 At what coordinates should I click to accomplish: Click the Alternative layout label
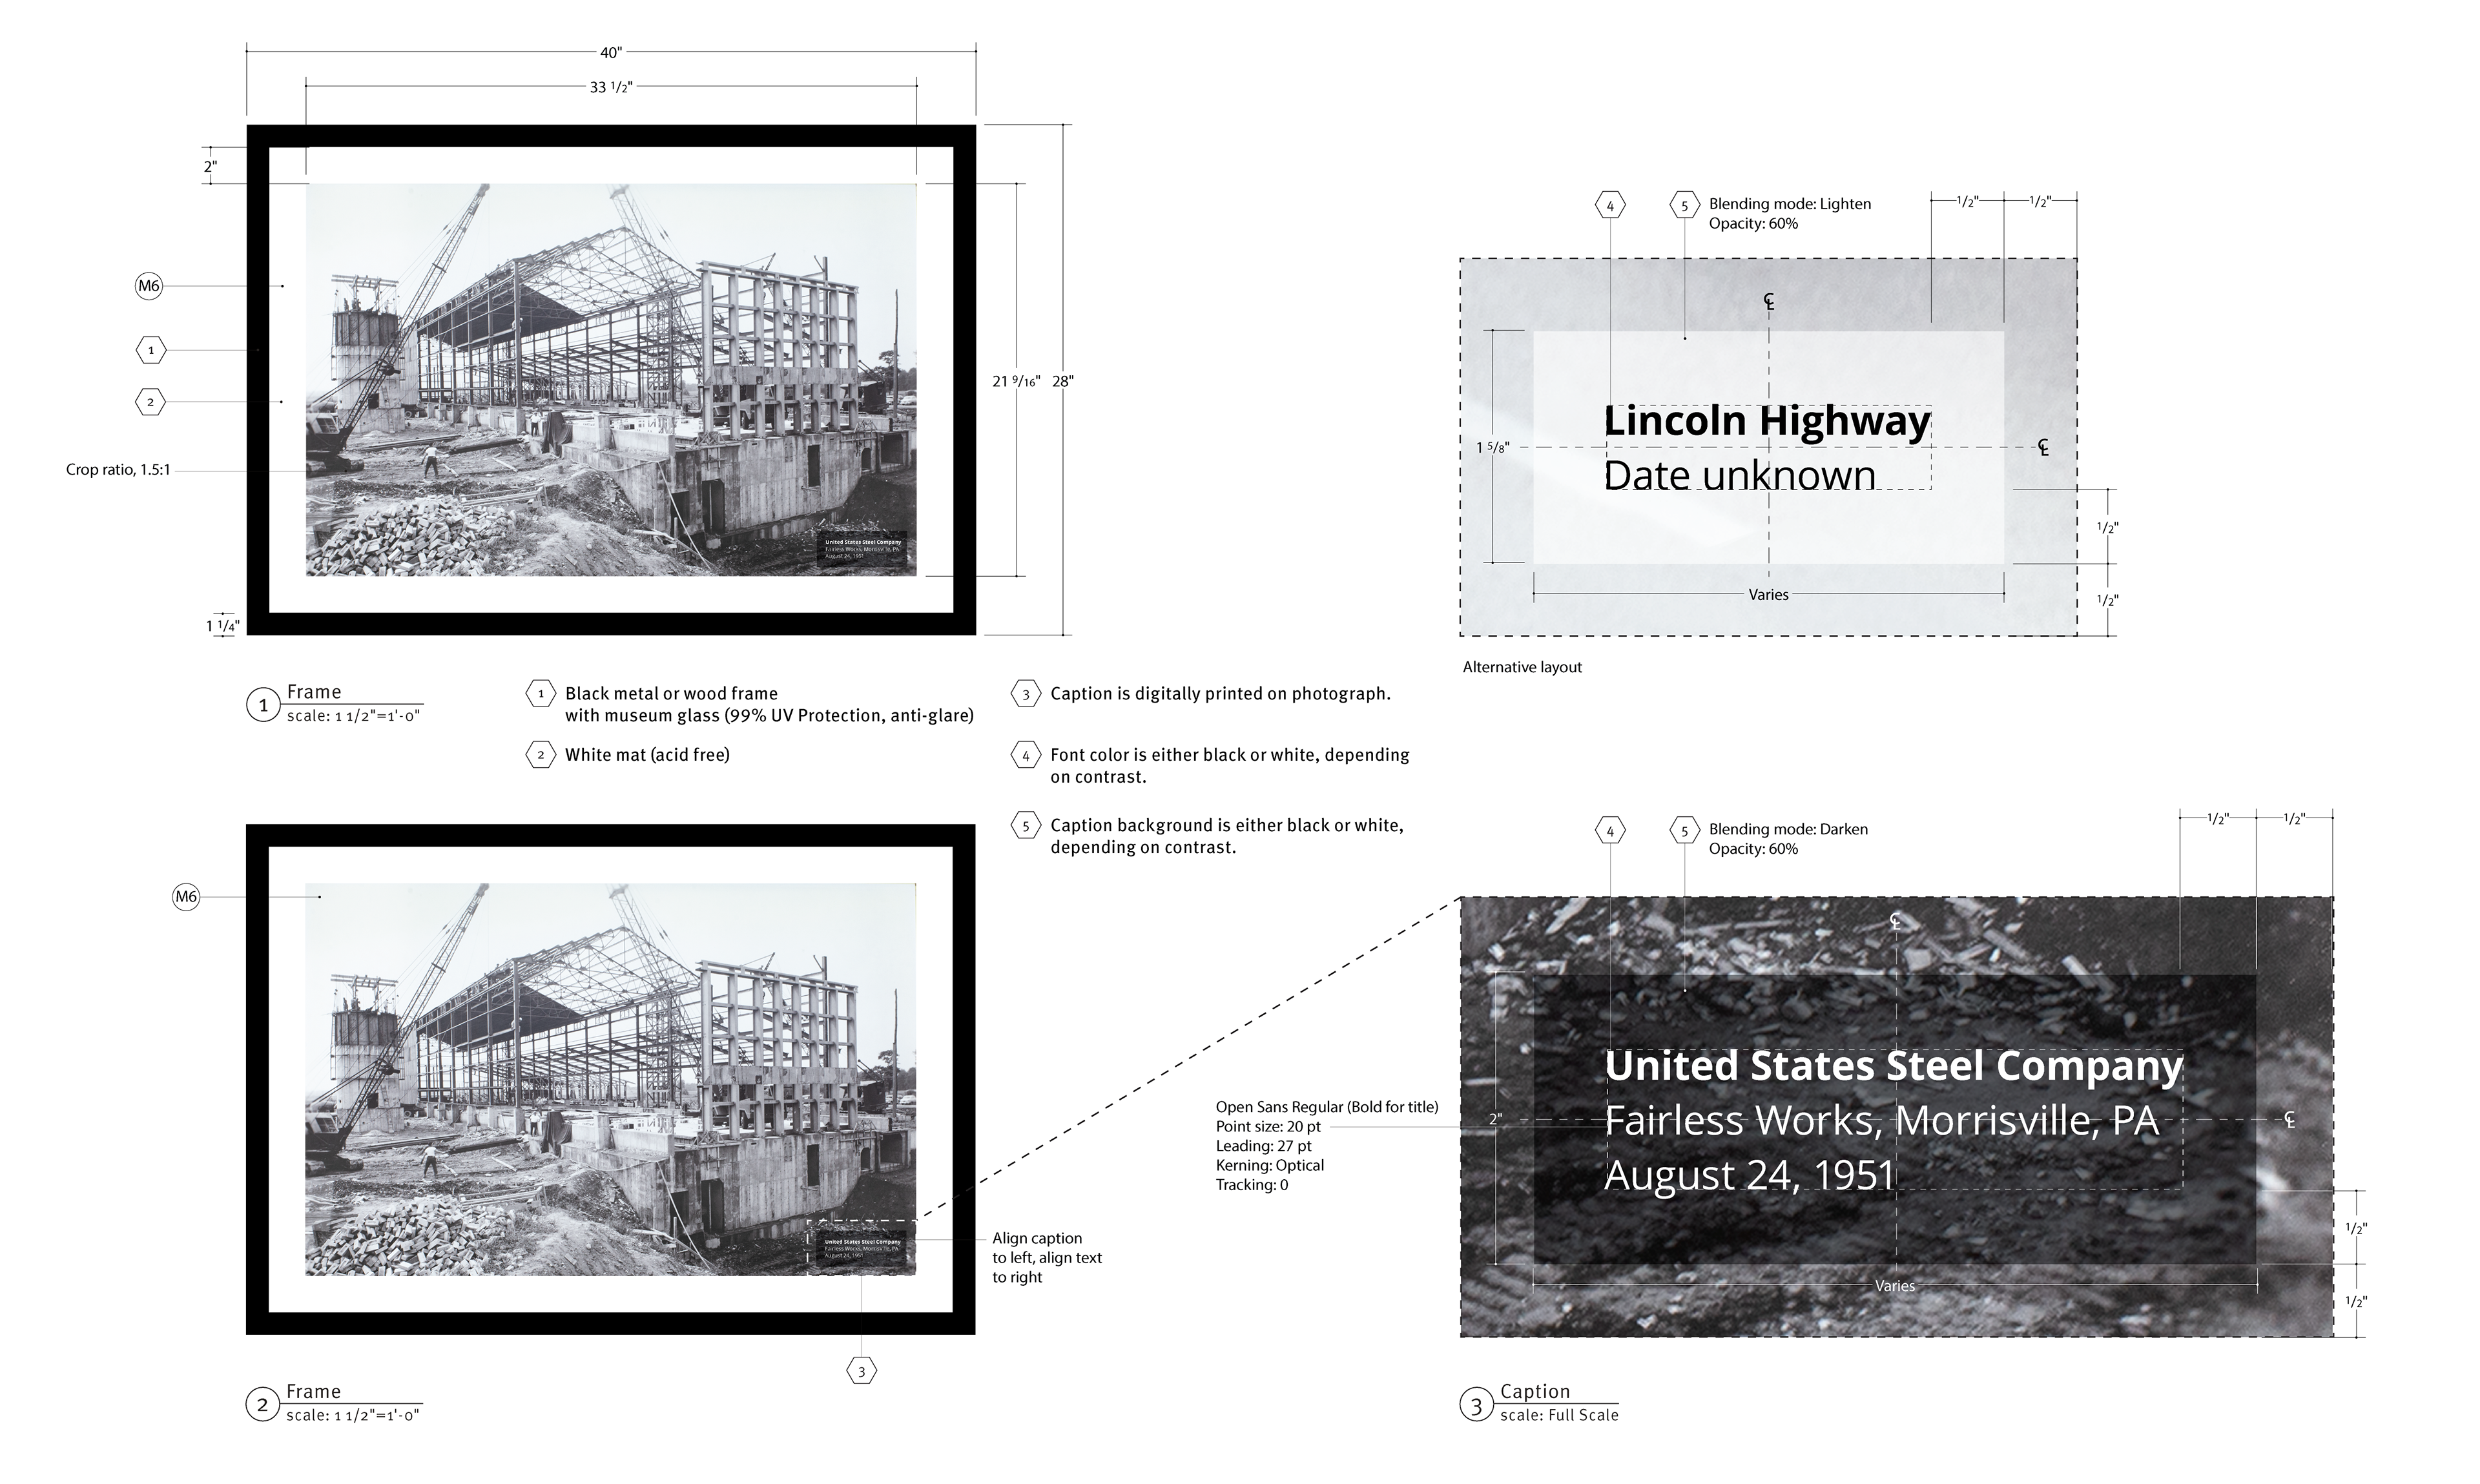1522,667
